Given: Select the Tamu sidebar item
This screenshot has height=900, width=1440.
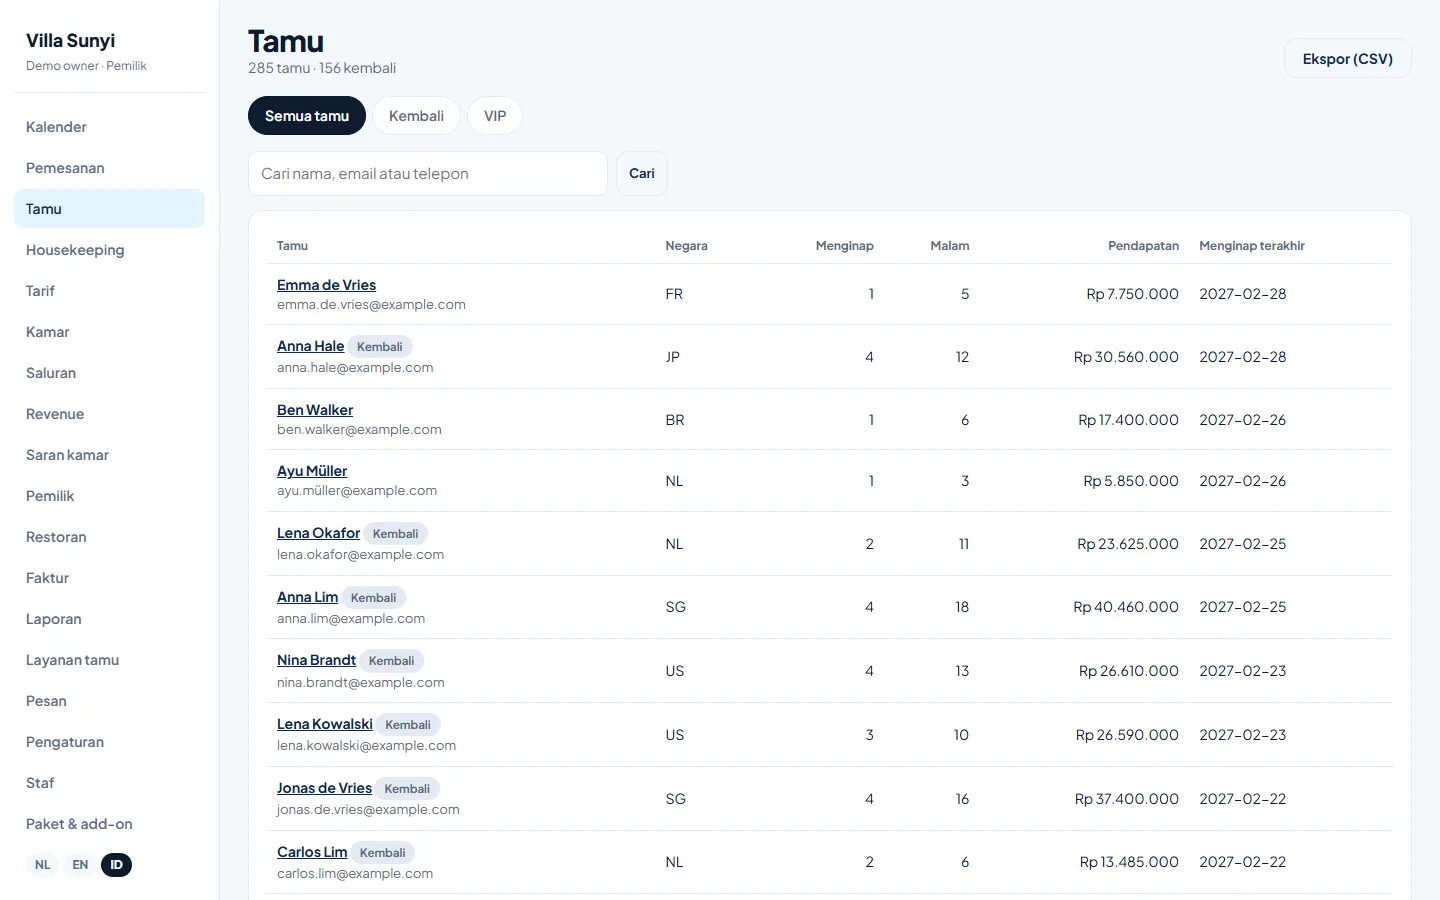Looking at the screenshot, I should point(109,209).
